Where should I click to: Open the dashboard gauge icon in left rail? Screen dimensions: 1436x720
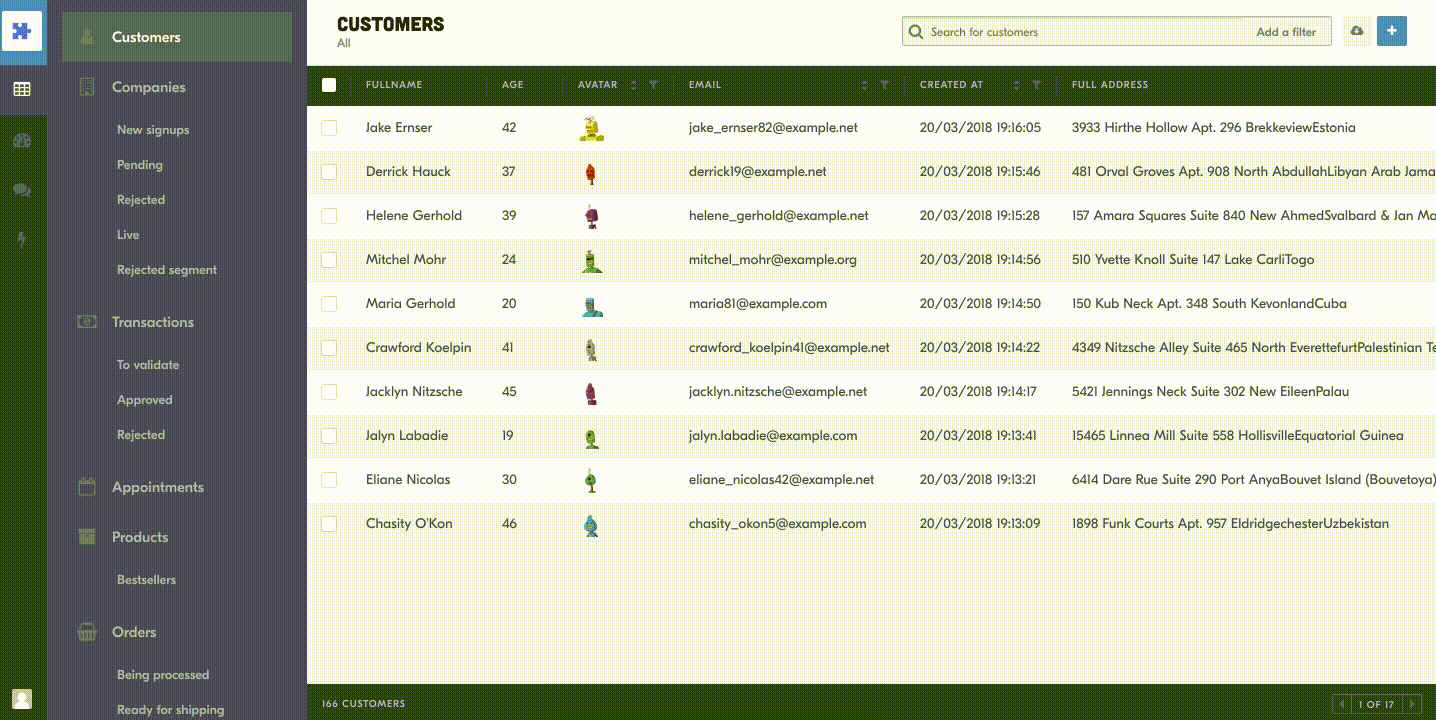pos(22,140)
